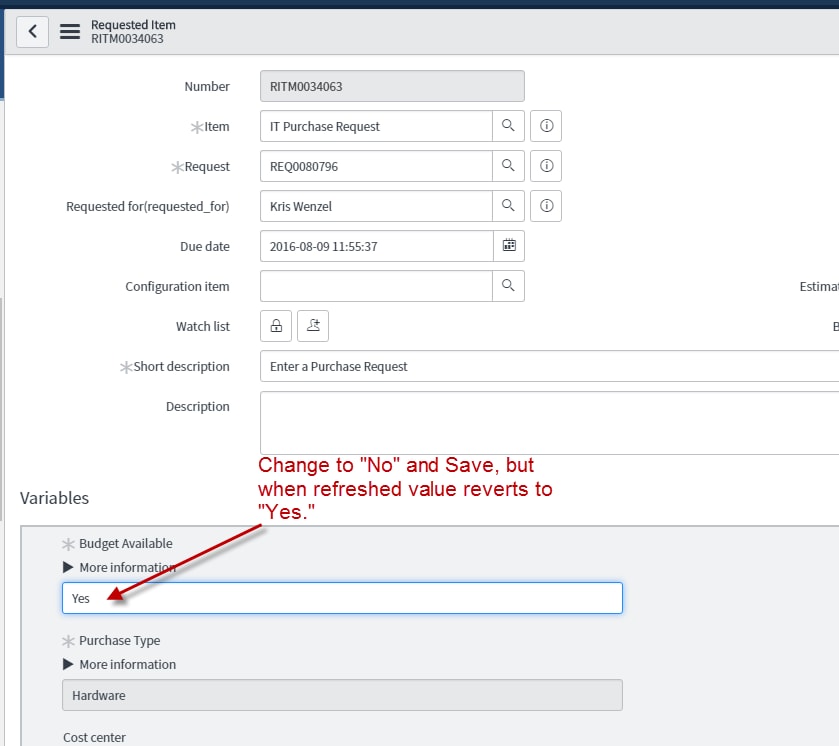Viewport: 839px width, 746px height.
Task: Click the Budget Available label
Action: tap(126, 544)
